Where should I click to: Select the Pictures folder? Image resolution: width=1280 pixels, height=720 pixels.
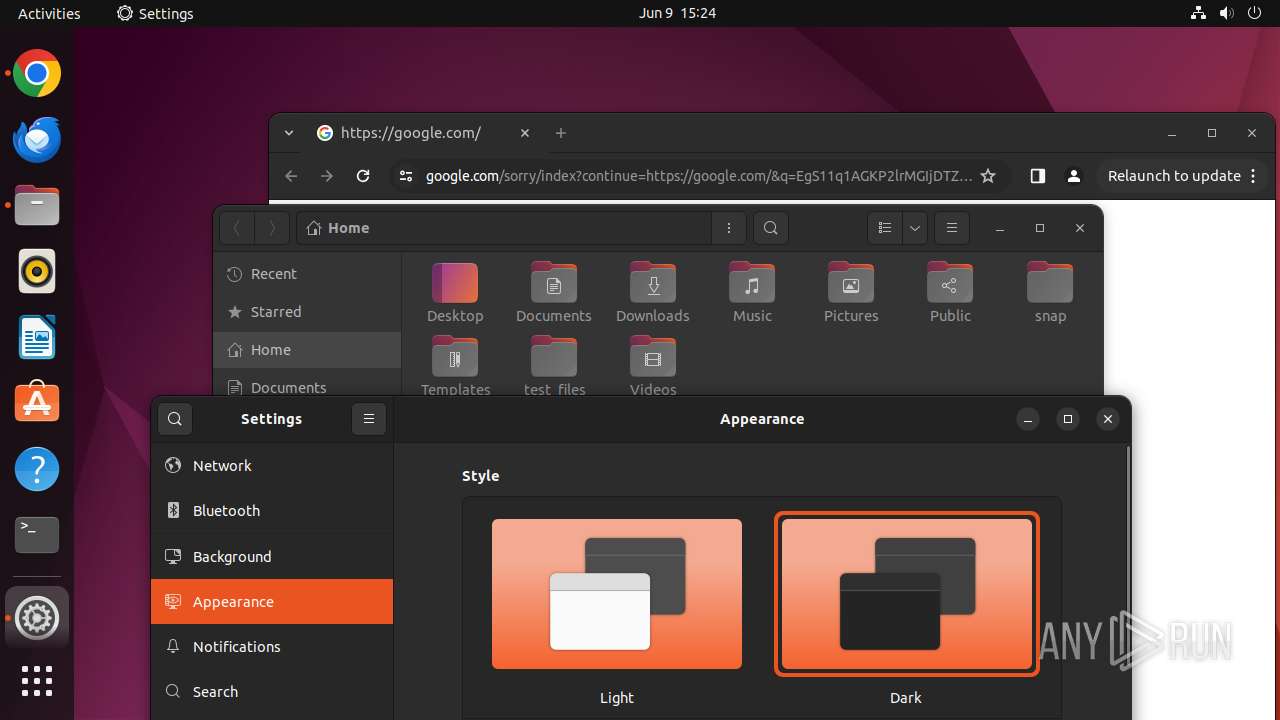tap(851, 292)
